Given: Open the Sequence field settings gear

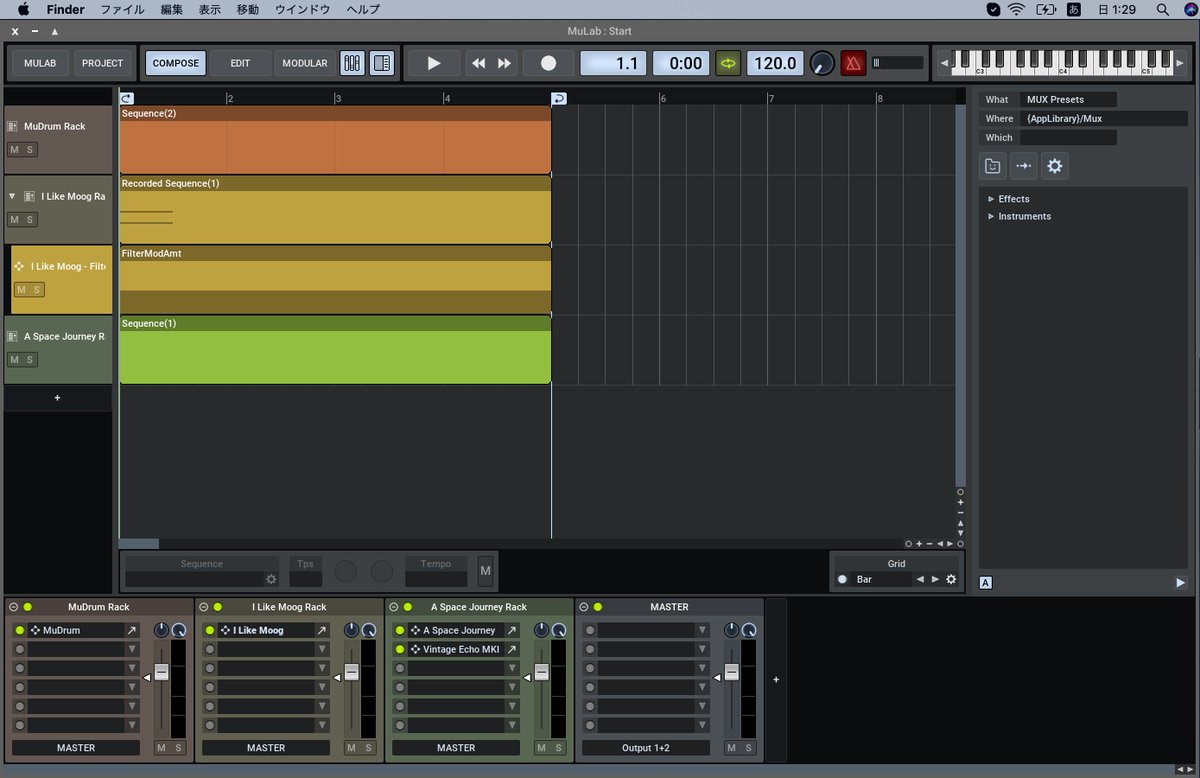Looking at the screenshot, I should click(x=270, y=579).
